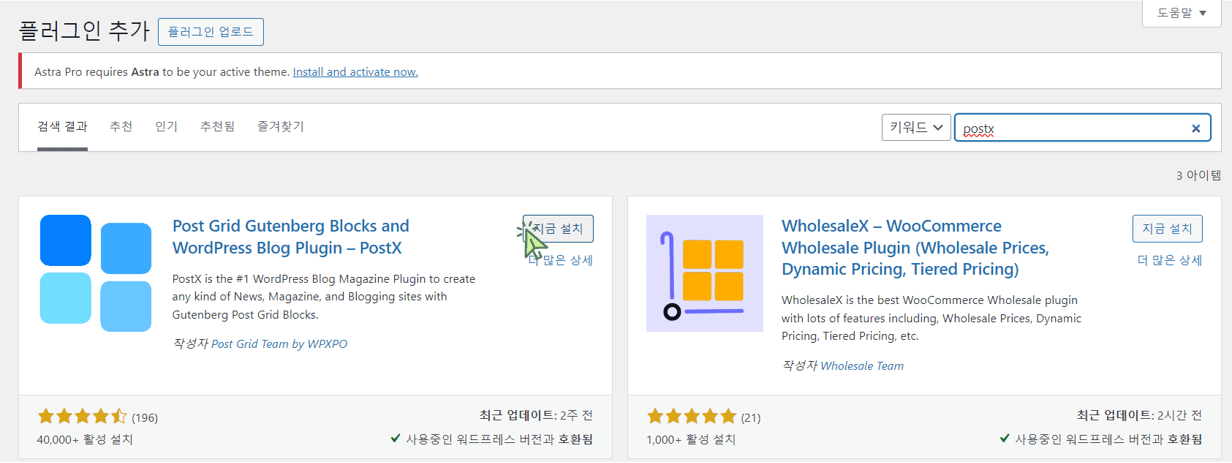
Task: Open author link Wholesale Team
Action: pyautogui.click(x=862, y=366)
